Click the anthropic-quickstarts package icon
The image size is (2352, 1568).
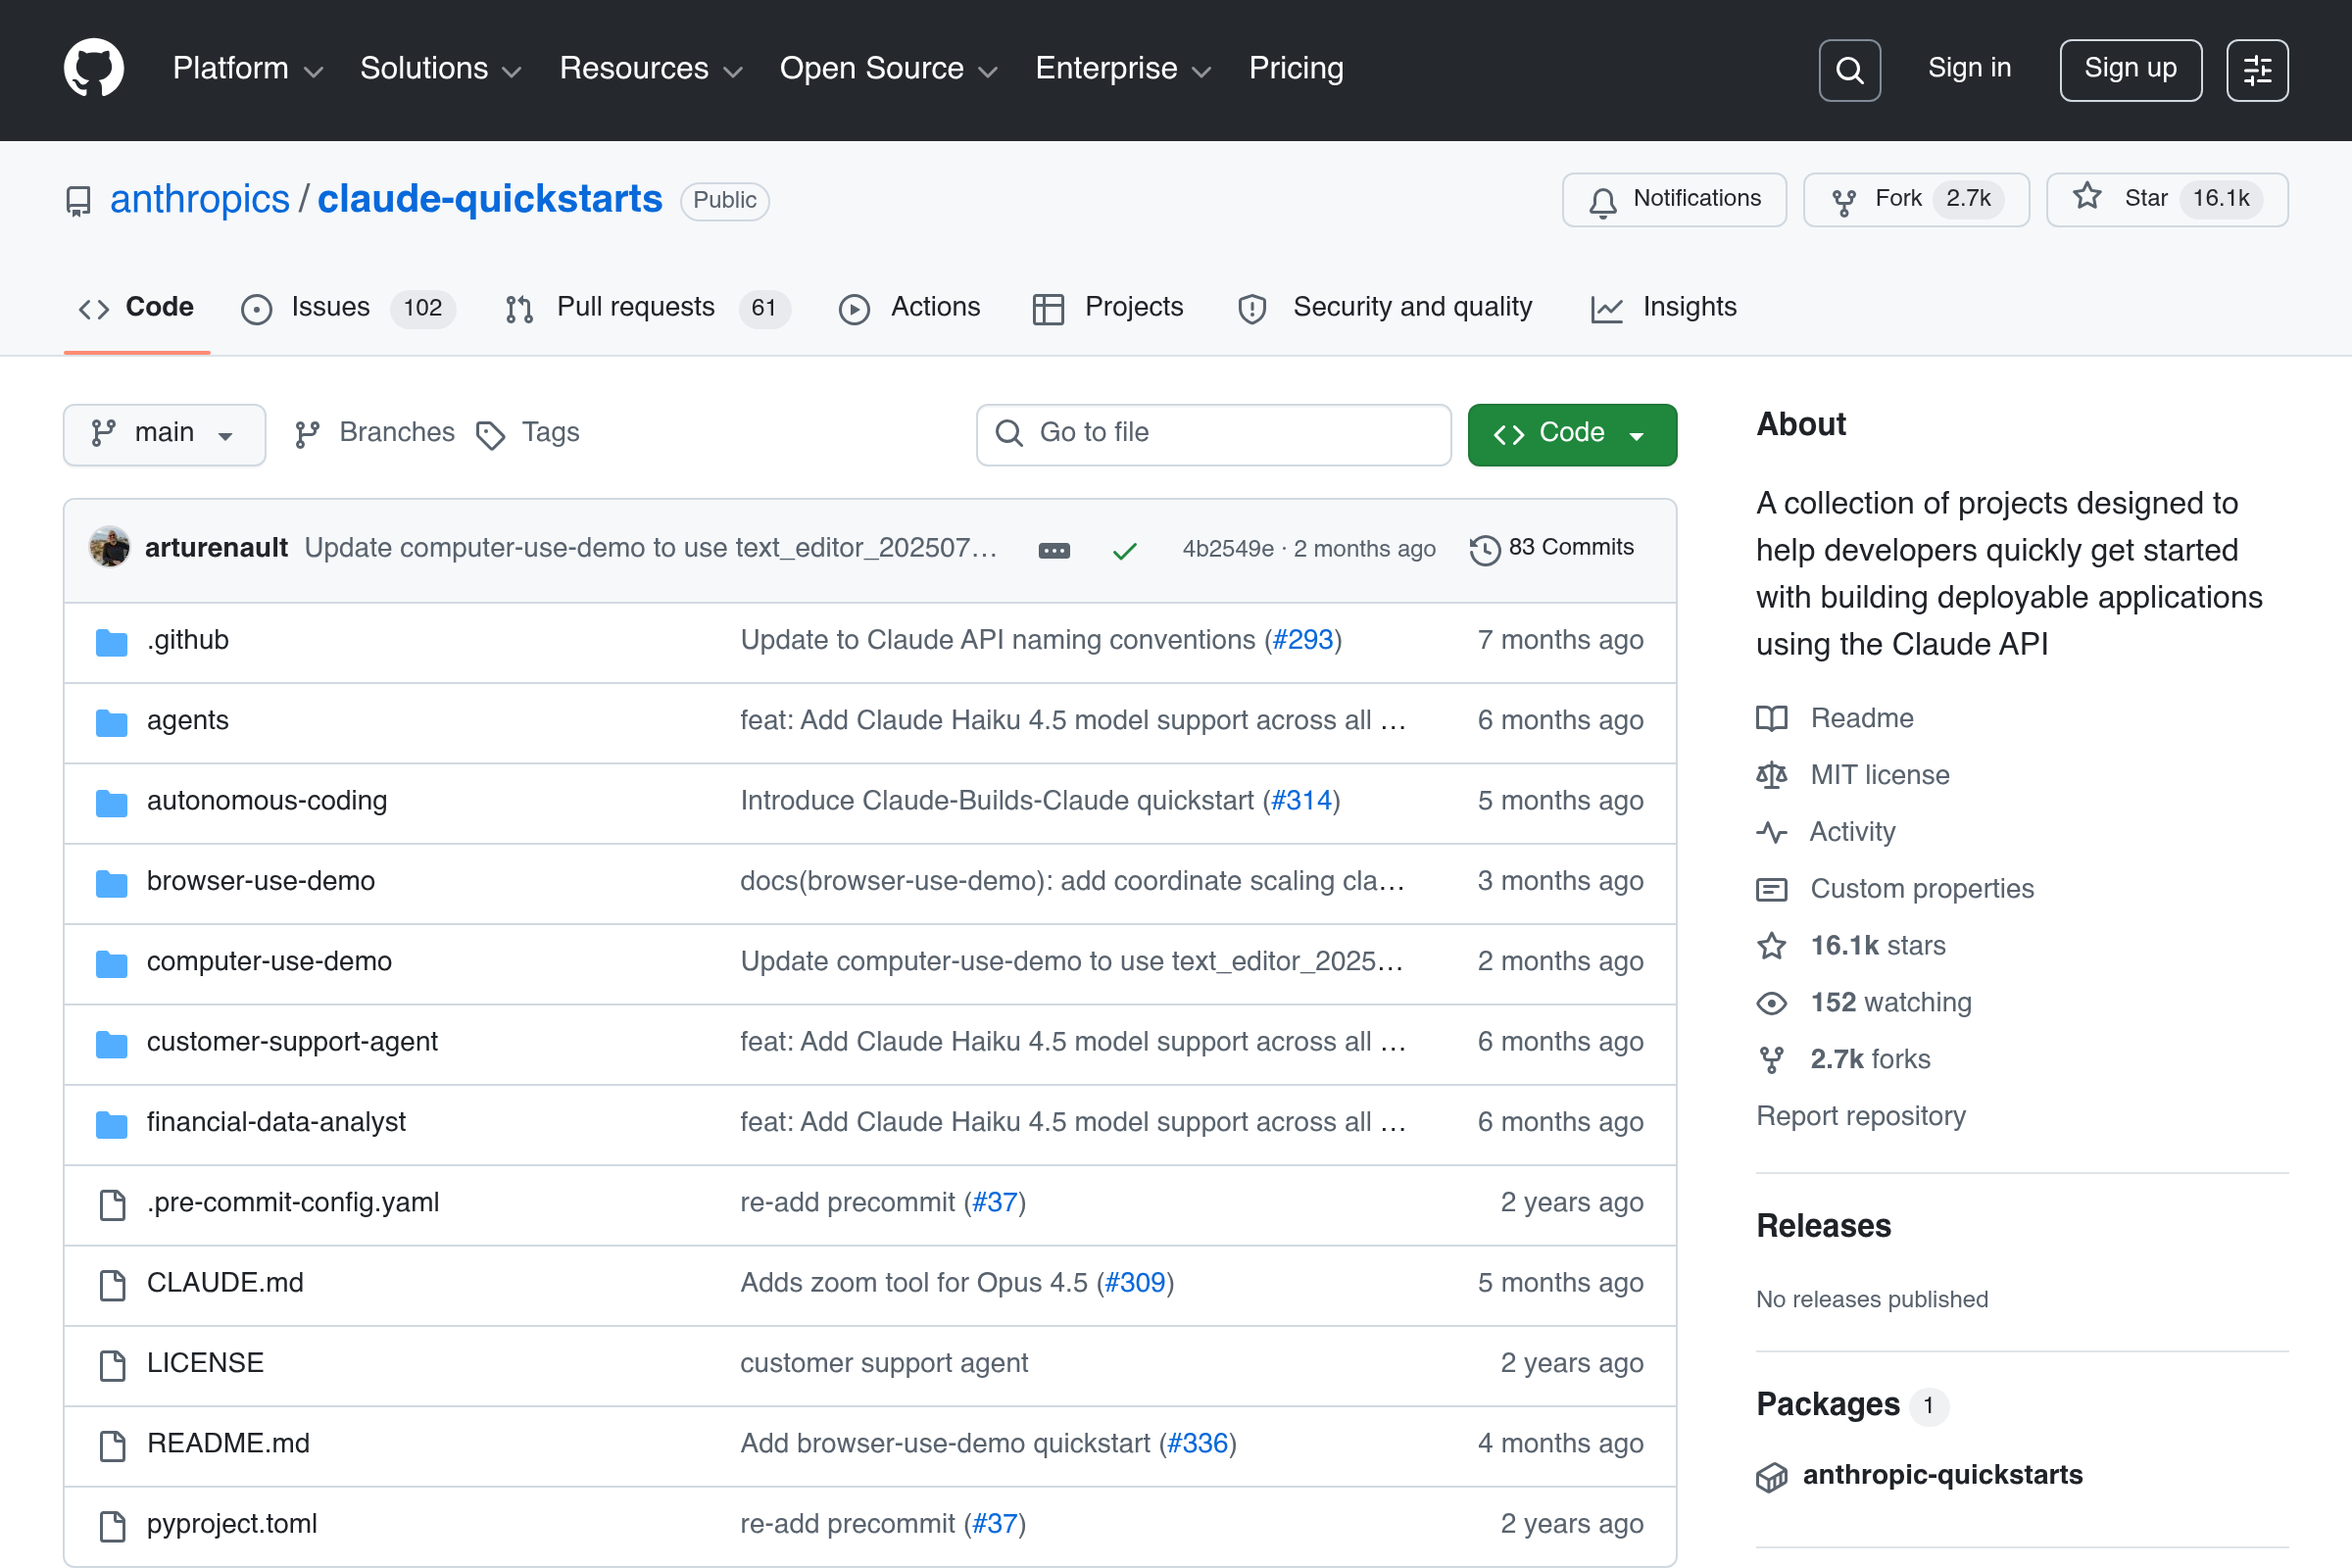coord(1771,1476)
